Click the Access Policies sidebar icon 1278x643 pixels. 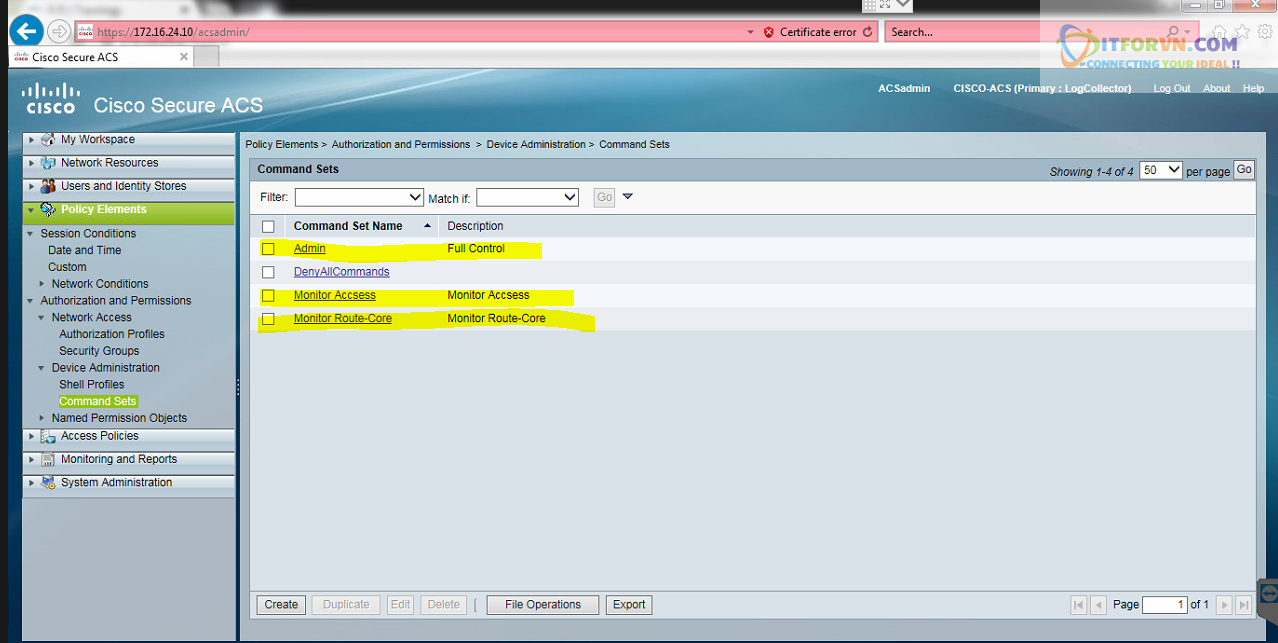48,436
